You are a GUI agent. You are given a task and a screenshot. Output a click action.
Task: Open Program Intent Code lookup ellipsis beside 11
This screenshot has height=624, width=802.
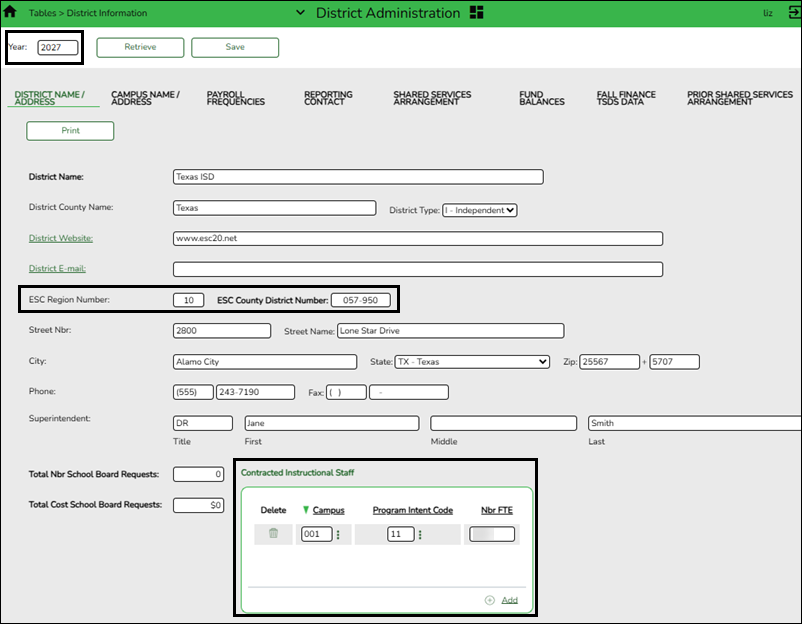pyautogui.click(x=420, y=534)
